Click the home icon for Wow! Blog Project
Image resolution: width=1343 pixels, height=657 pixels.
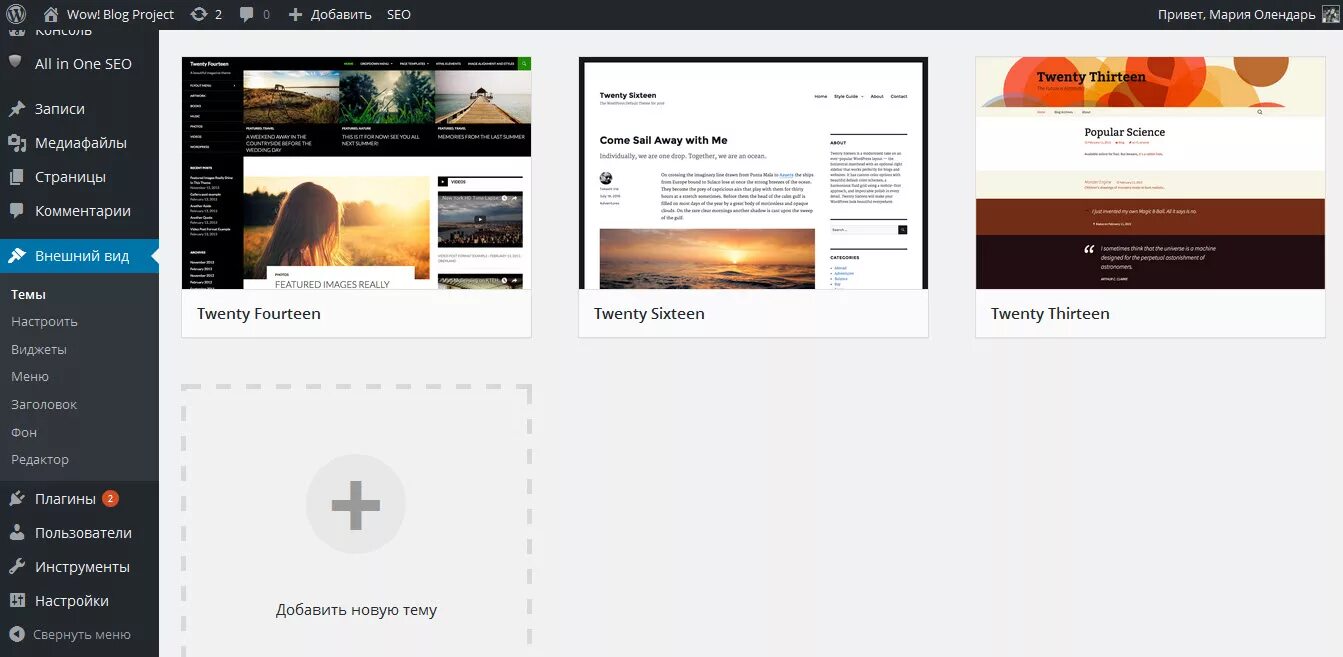[51, 14]
